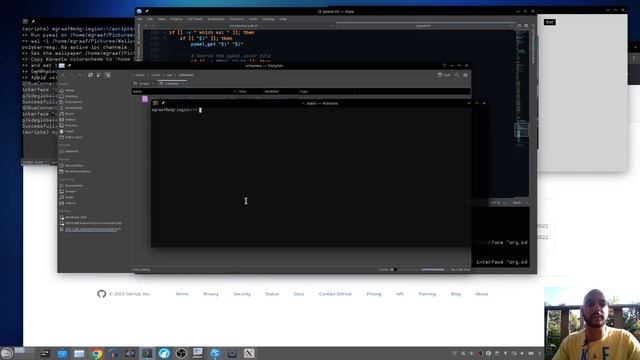
Task: Open the Projects menu in Kate
Action: pyautogui.click(x=176, y=19)
